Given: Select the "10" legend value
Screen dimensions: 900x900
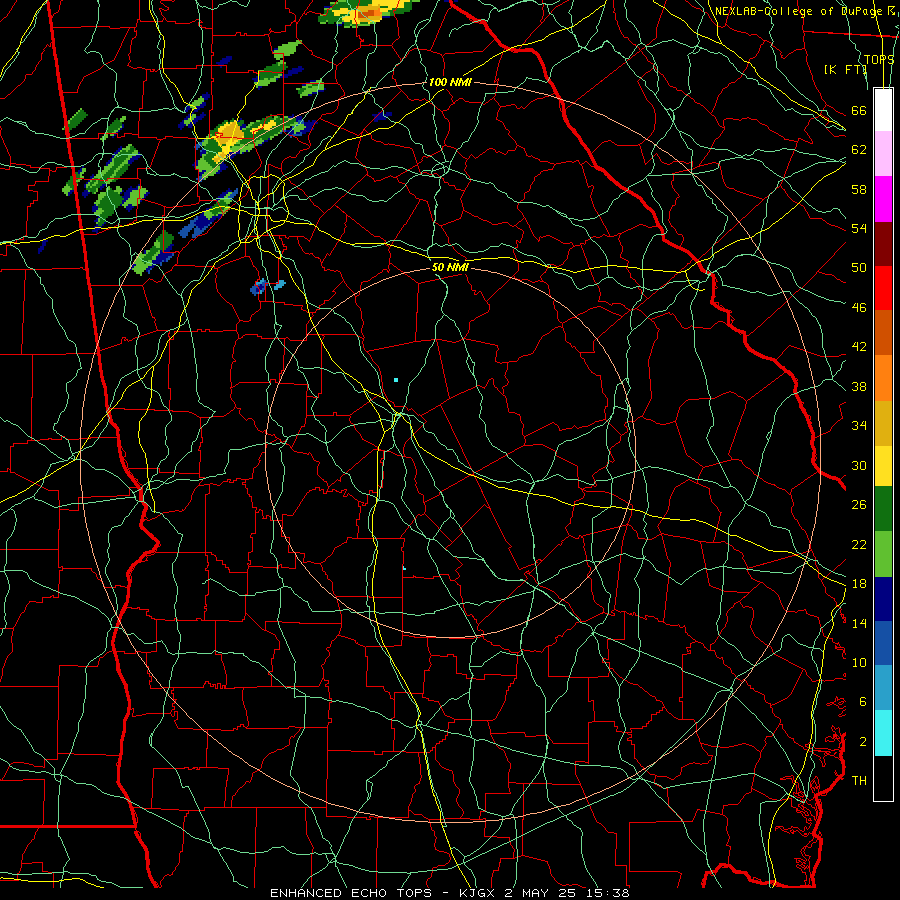Looking at the screenshot, I should coord(859,662).
